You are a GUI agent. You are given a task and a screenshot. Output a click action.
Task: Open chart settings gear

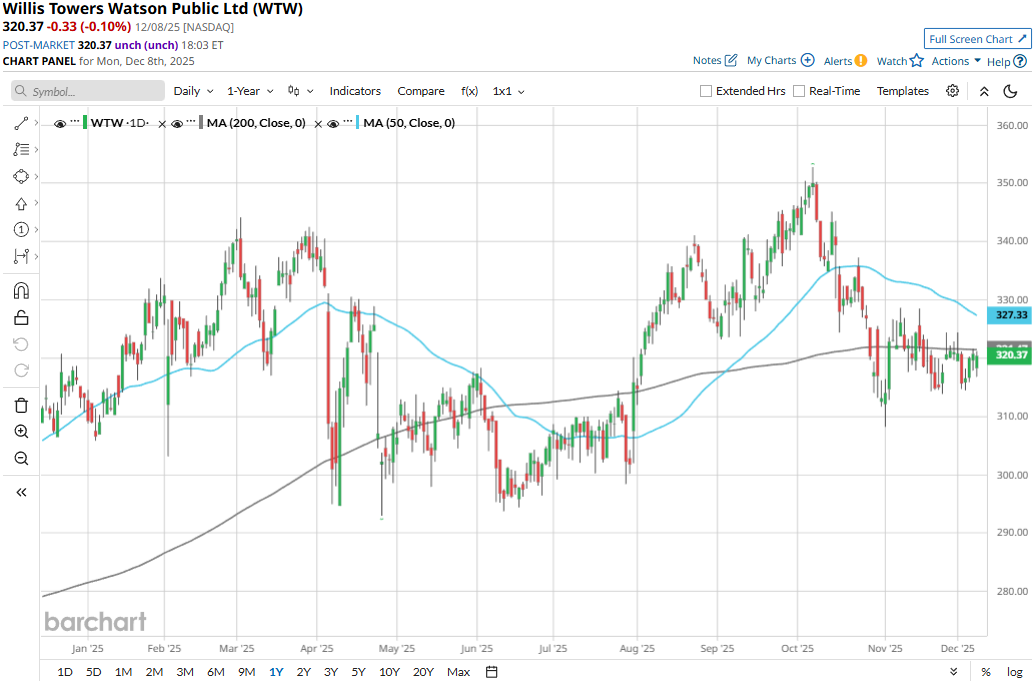(953, 91)
